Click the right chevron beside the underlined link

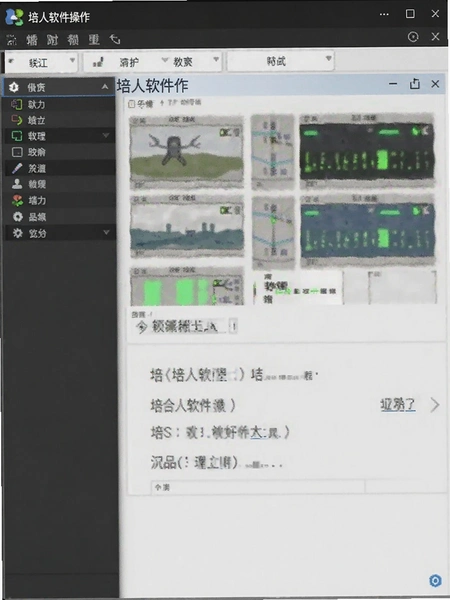click(434, 404)
